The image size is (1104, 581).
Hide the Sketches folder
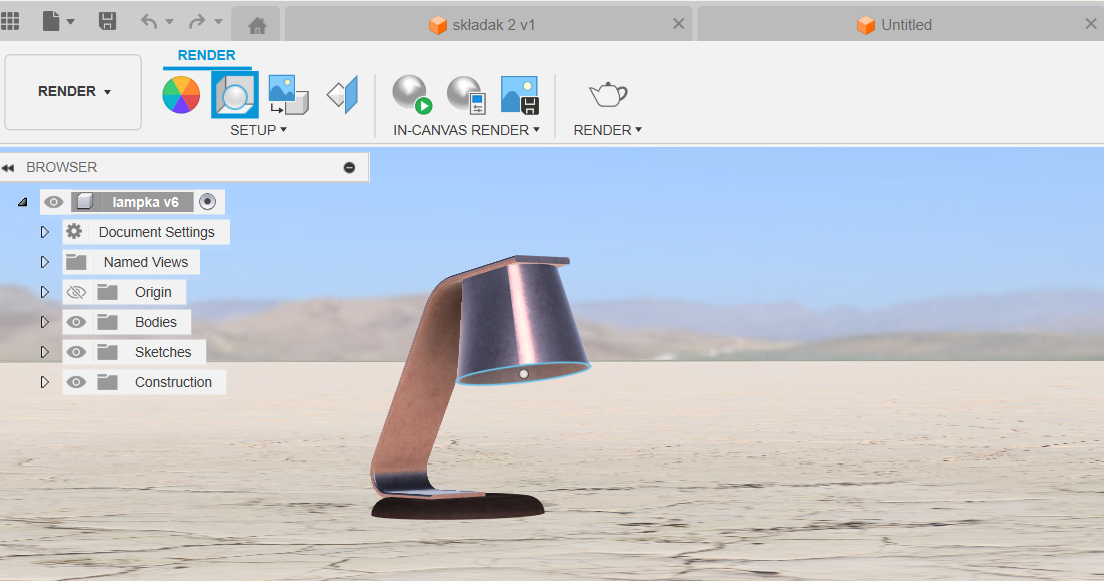tap(76, 352)
